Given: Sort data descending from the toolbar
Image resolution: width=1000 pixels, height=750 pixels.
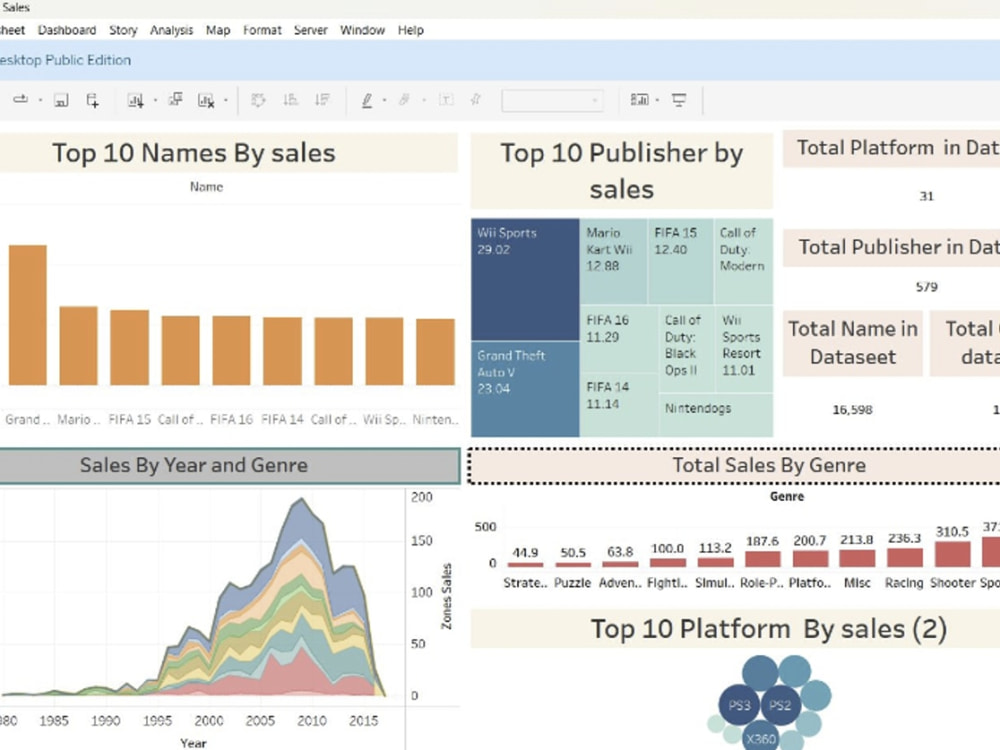Looking at the screenshot, I should pyautogui.click(x=321, y=100).
